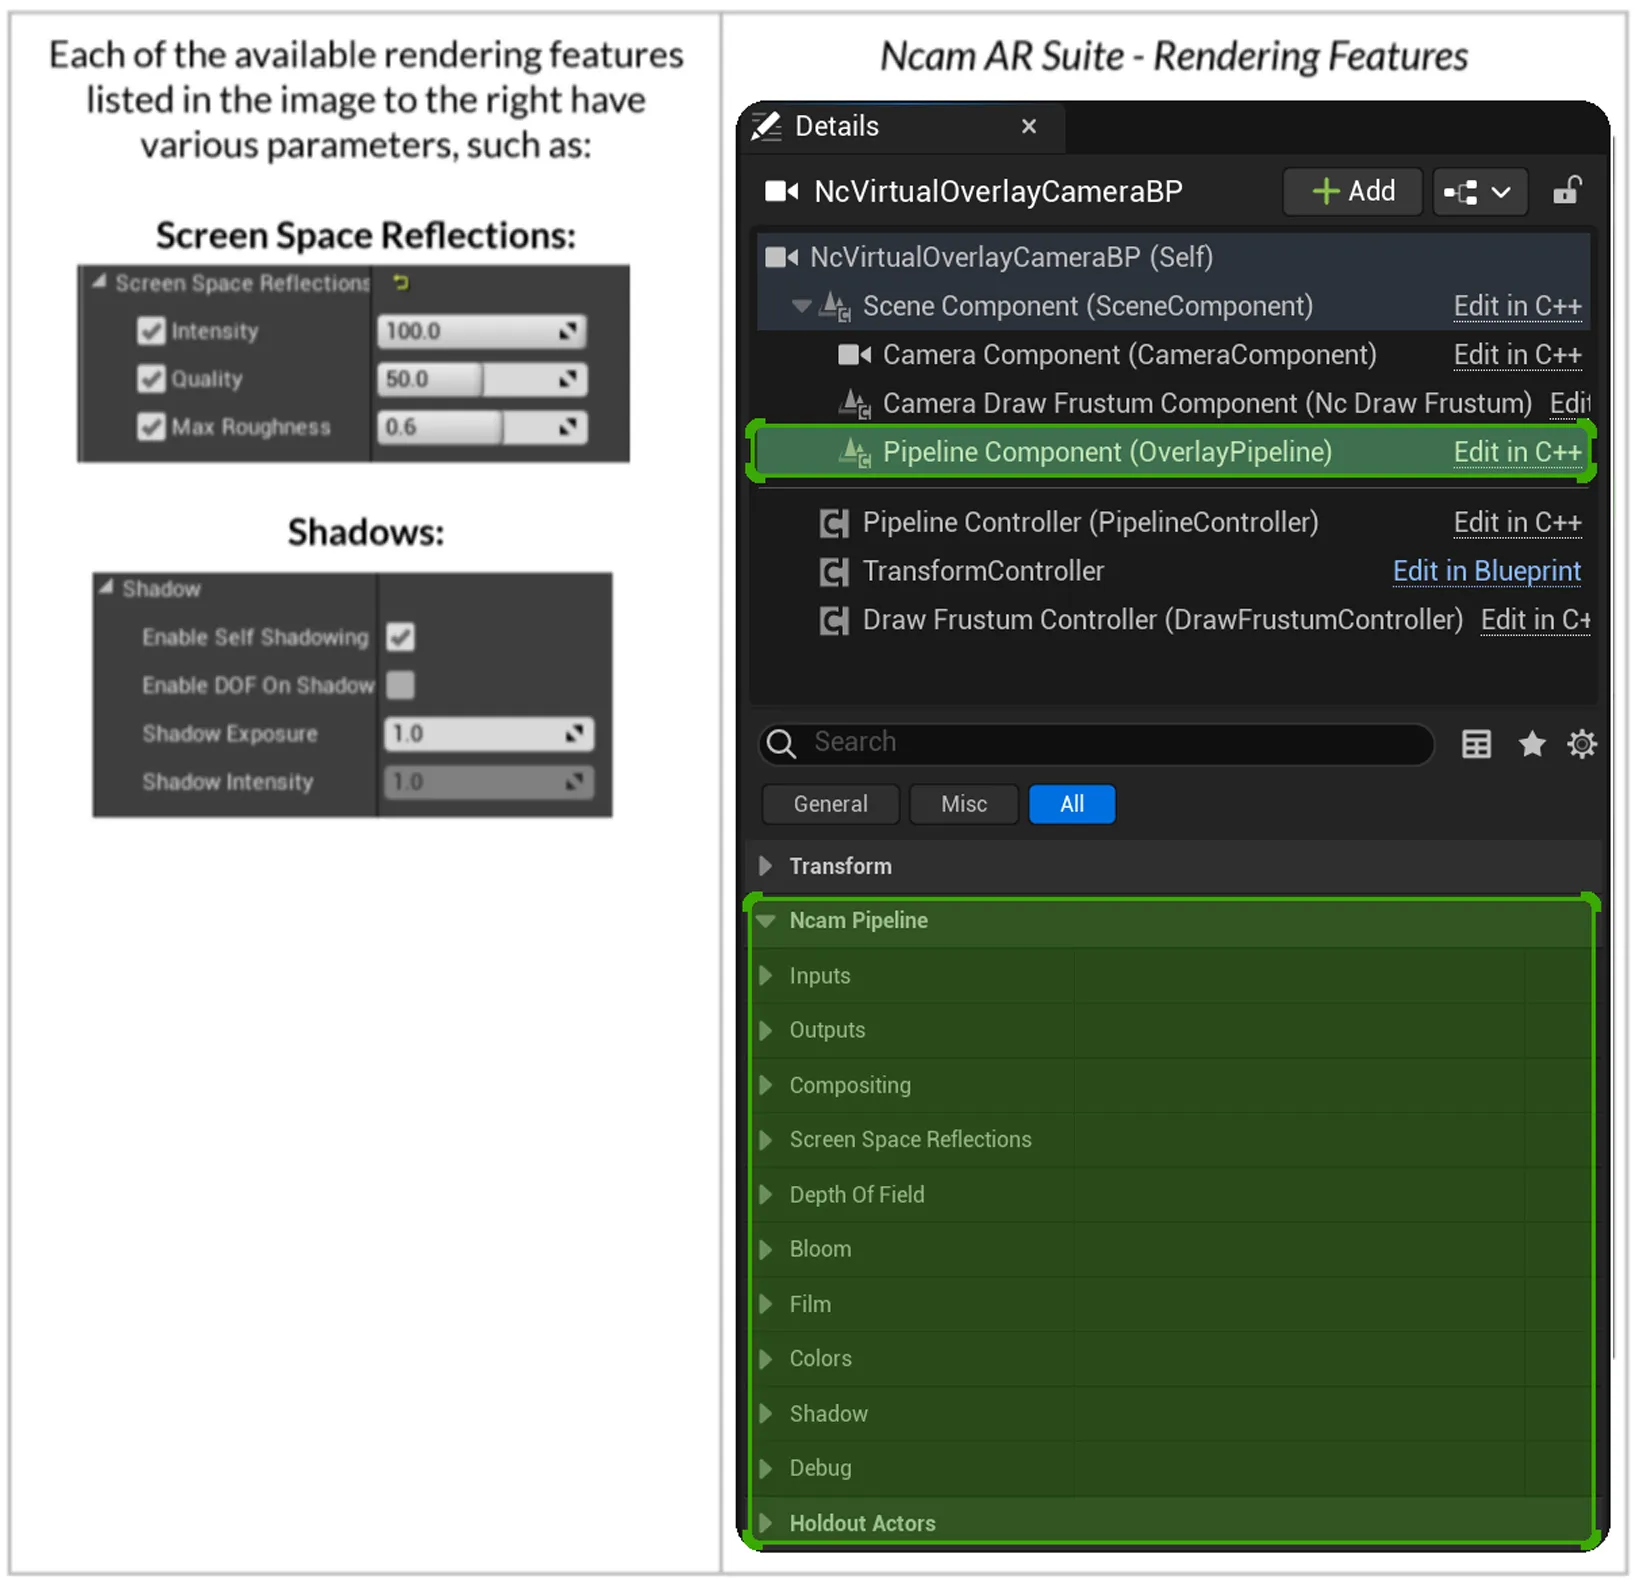The height and width of the screenshot is (1588, 1642).
Task: Click the TransformController component icon
Action: pos(834,572)
